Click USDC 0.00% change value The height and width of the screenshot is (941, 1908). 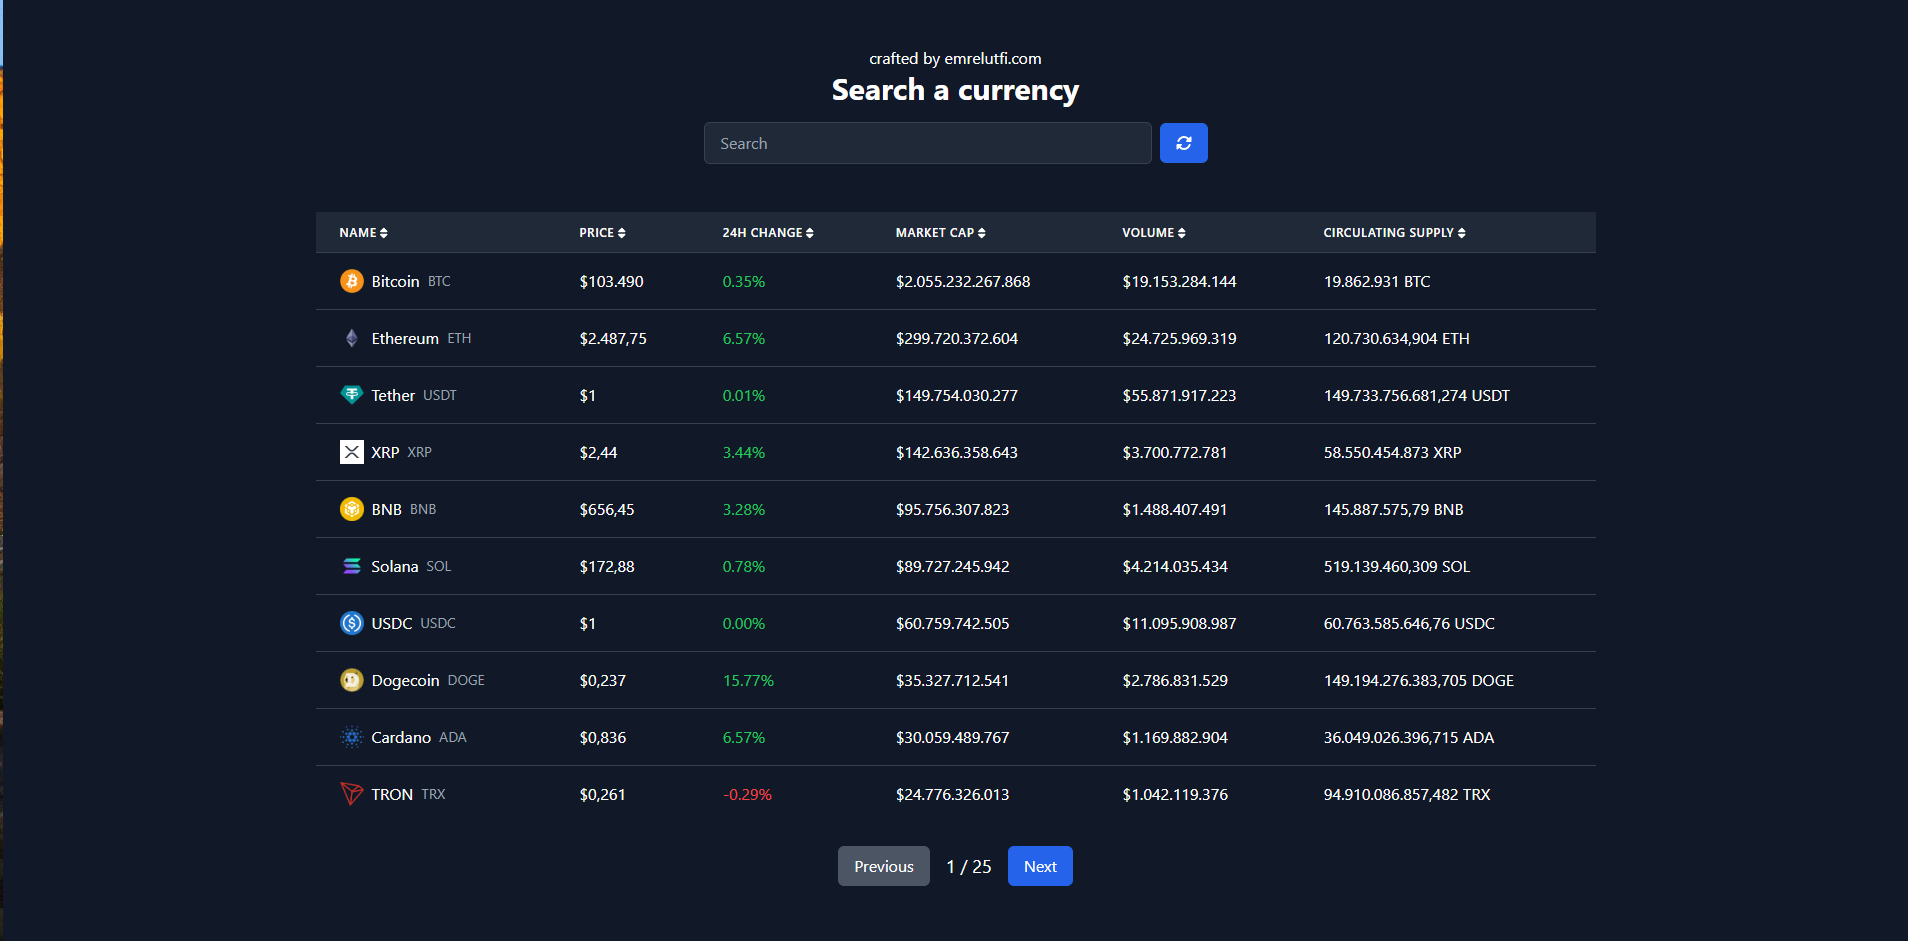click(744, 624)
